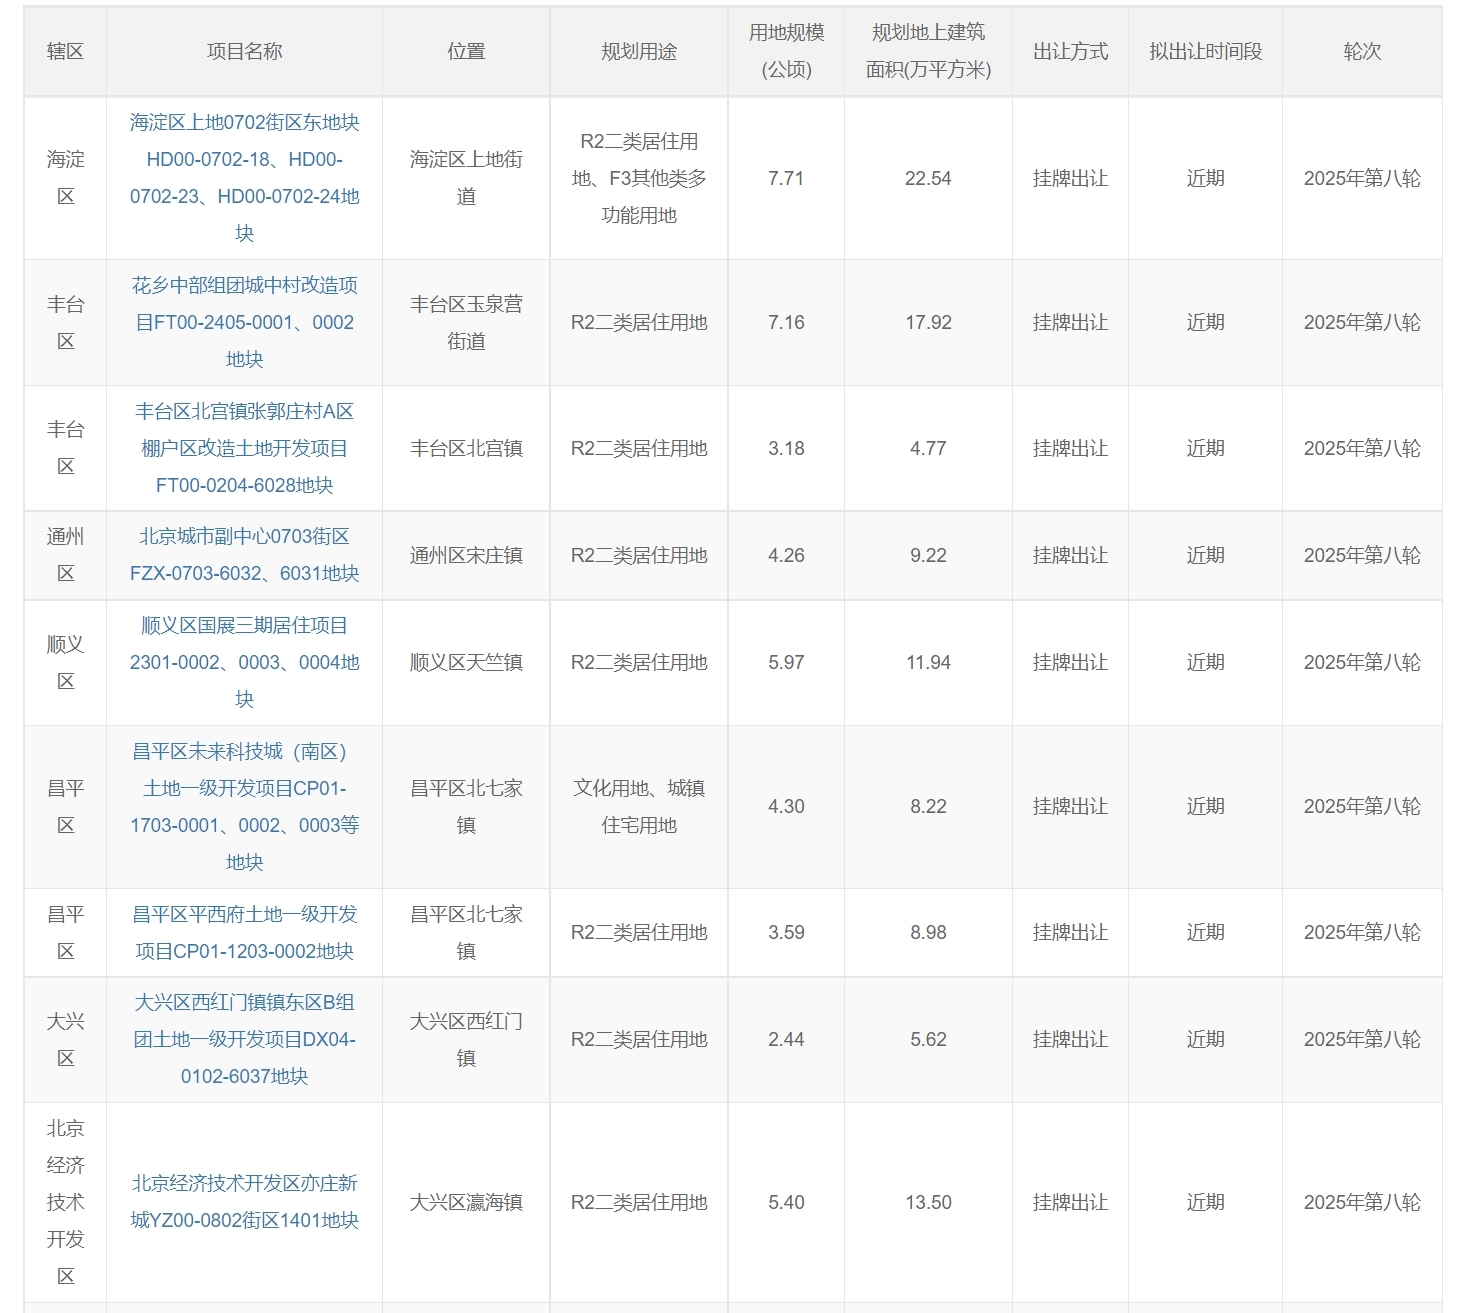Select the 大兴区瀛海镇 location cell
Image resolution: width=1467 pixels, height=1313 pixels.
click(466, 1202)
